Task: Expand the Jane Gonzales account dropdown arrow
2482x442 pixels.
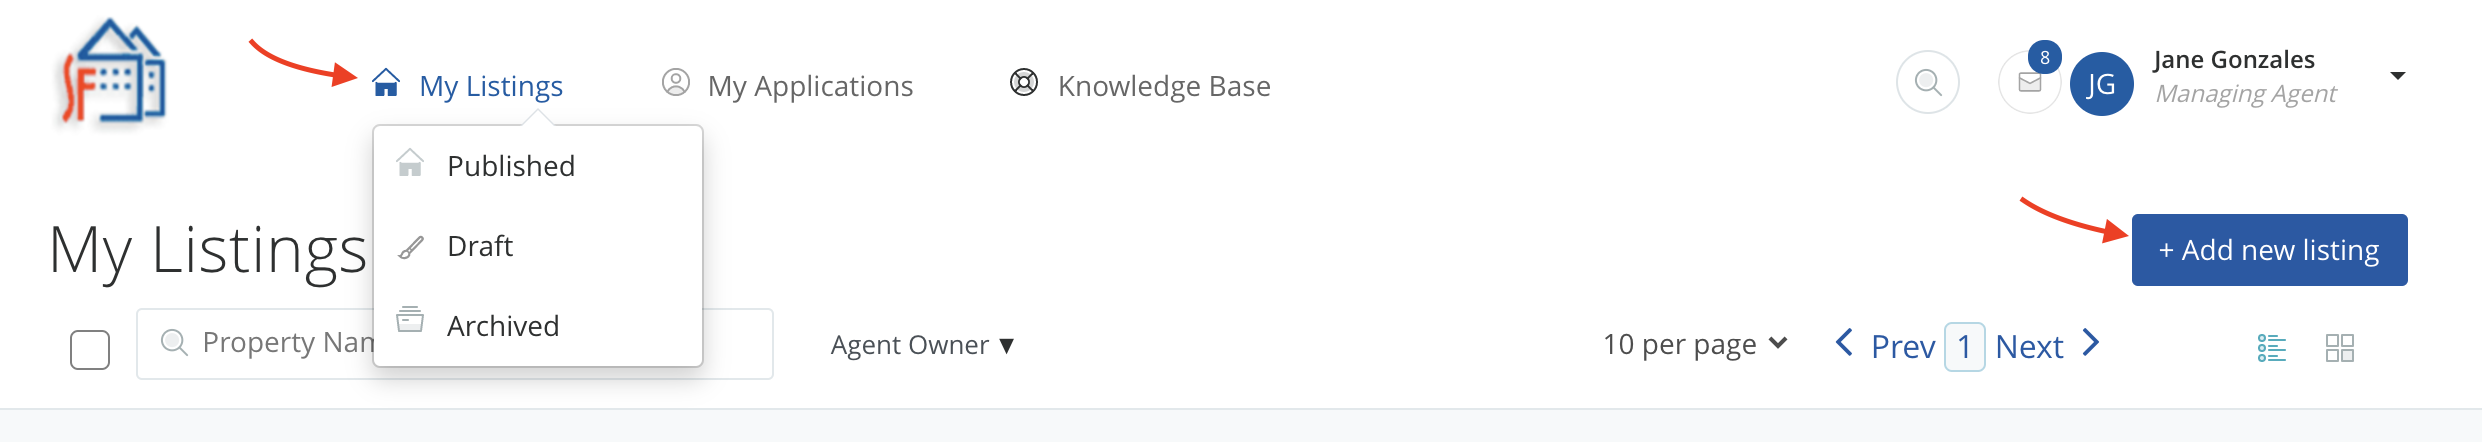Action: coord(2397,76)
